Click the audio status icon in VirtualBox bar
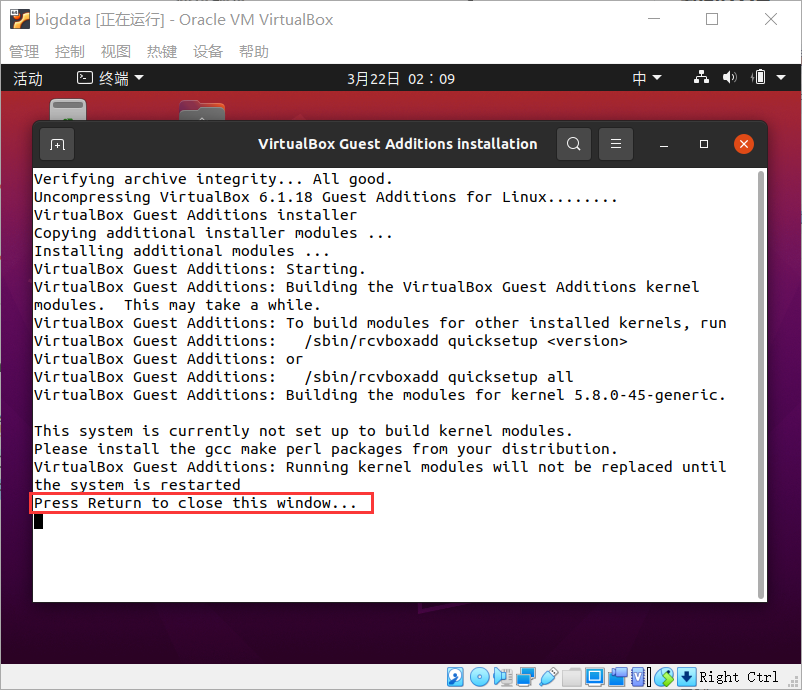Screen dimensions: 802x690 pos(503,677)
